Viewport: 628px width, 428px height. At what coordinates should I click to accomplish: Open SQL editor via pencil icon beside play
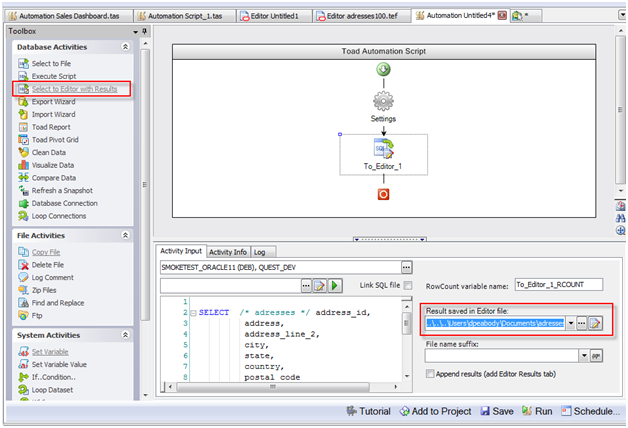(320, 286)
